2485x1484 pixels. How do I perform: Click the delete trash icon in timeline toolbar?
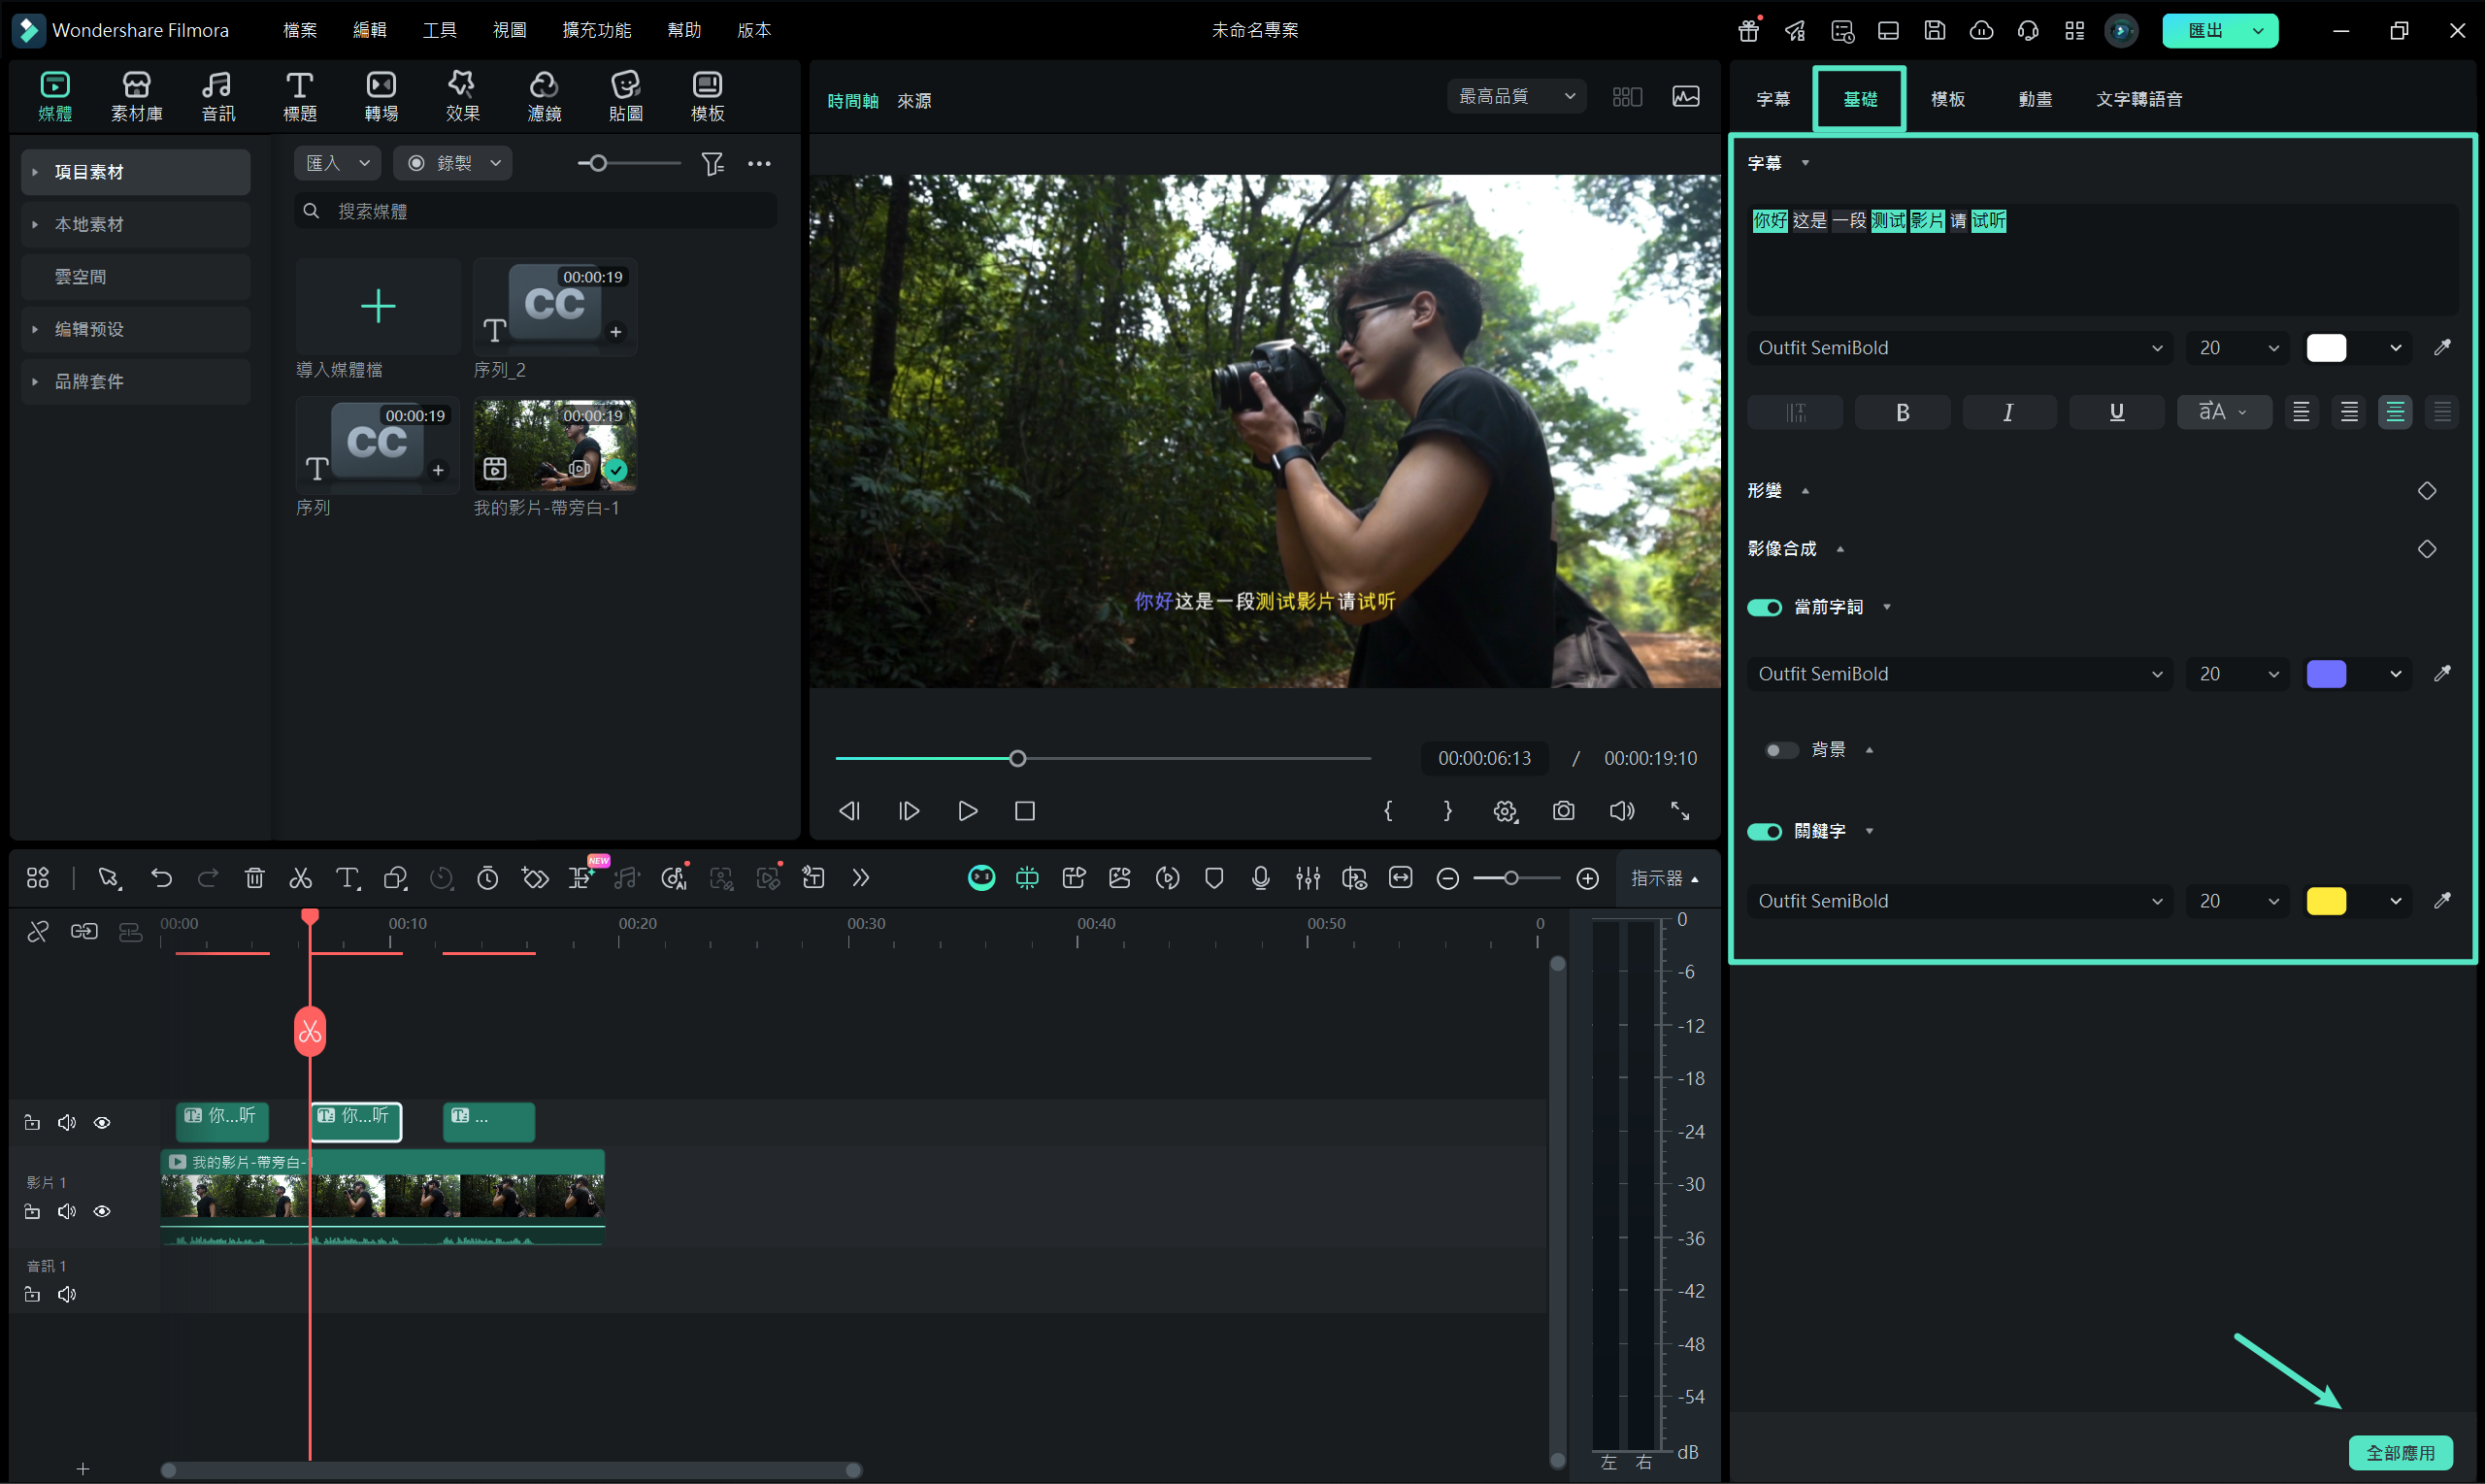[x=254, y=879]
